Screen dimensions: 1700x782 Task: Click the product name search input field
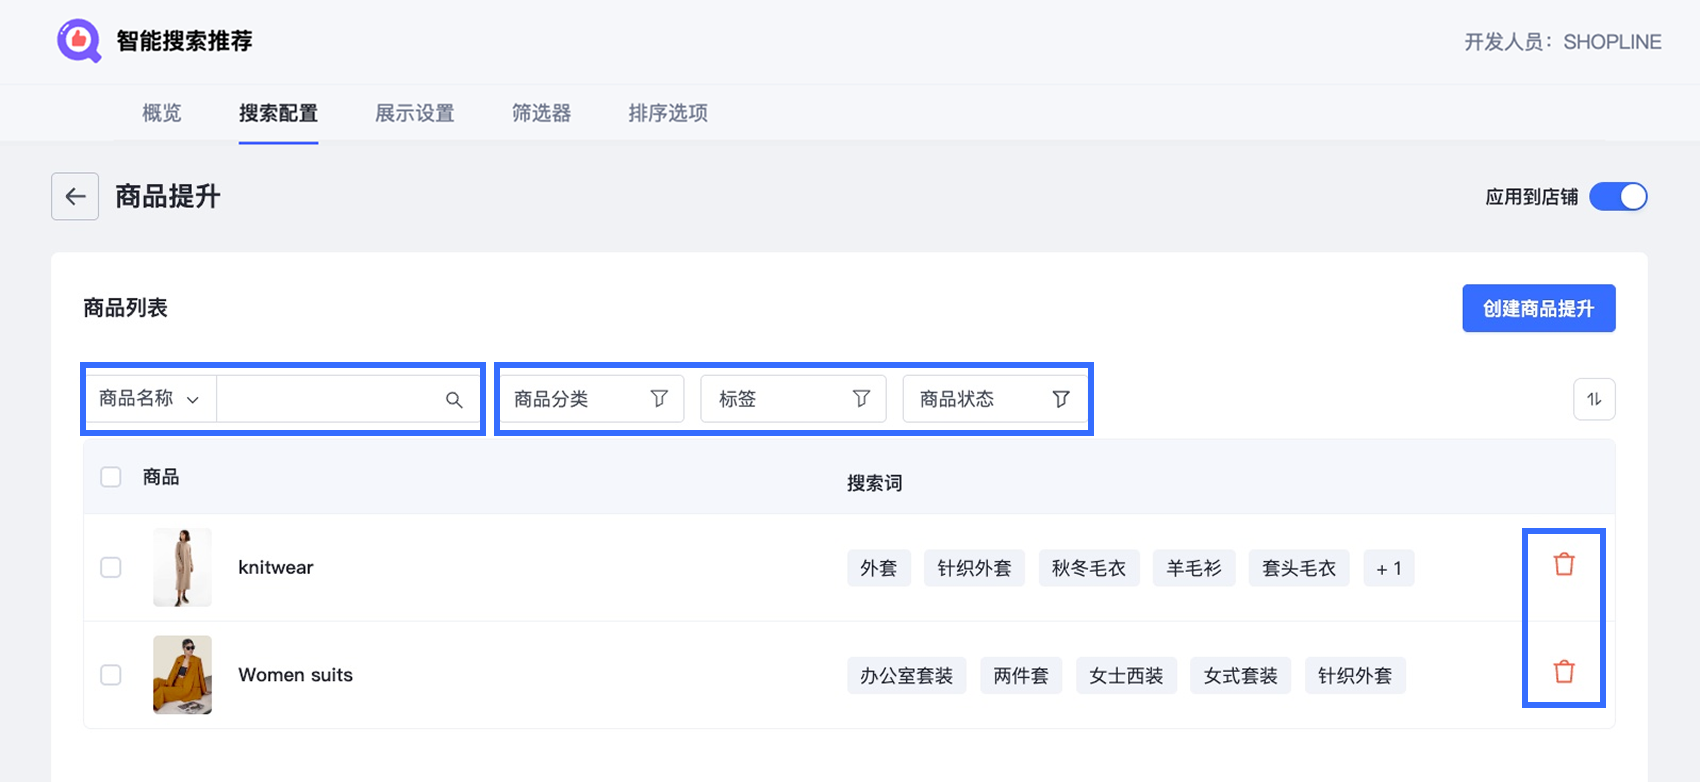(x=330, y=399)
